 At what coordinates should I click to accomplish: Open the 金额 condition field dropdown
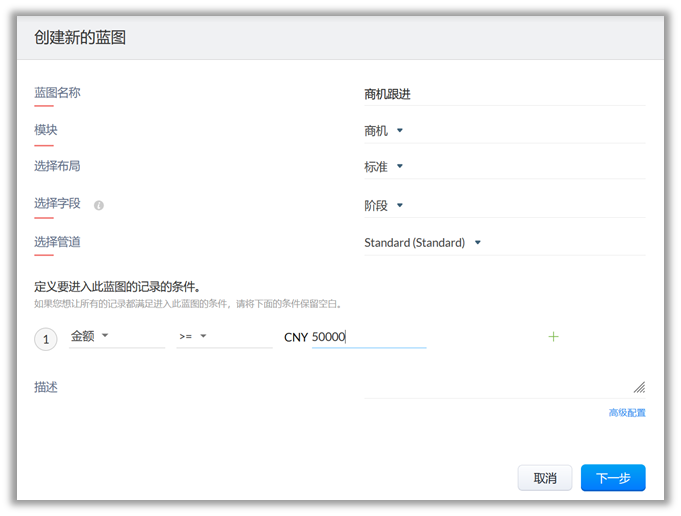[90, 337]
